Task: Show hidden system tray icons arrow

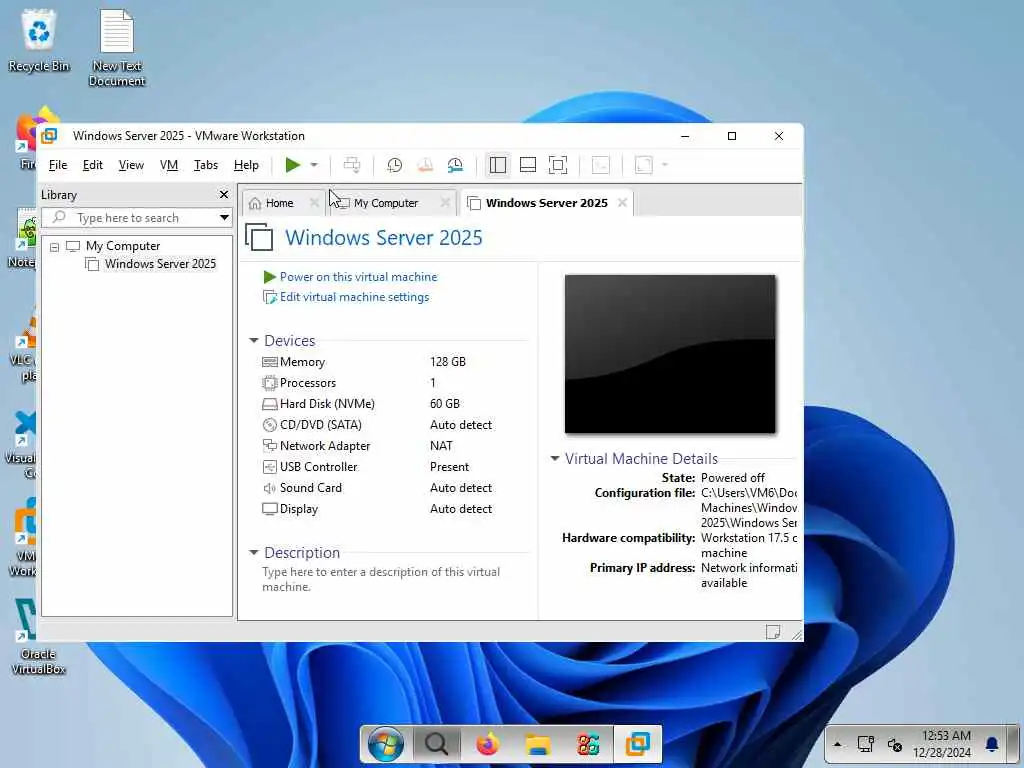Action: (837, 744)
